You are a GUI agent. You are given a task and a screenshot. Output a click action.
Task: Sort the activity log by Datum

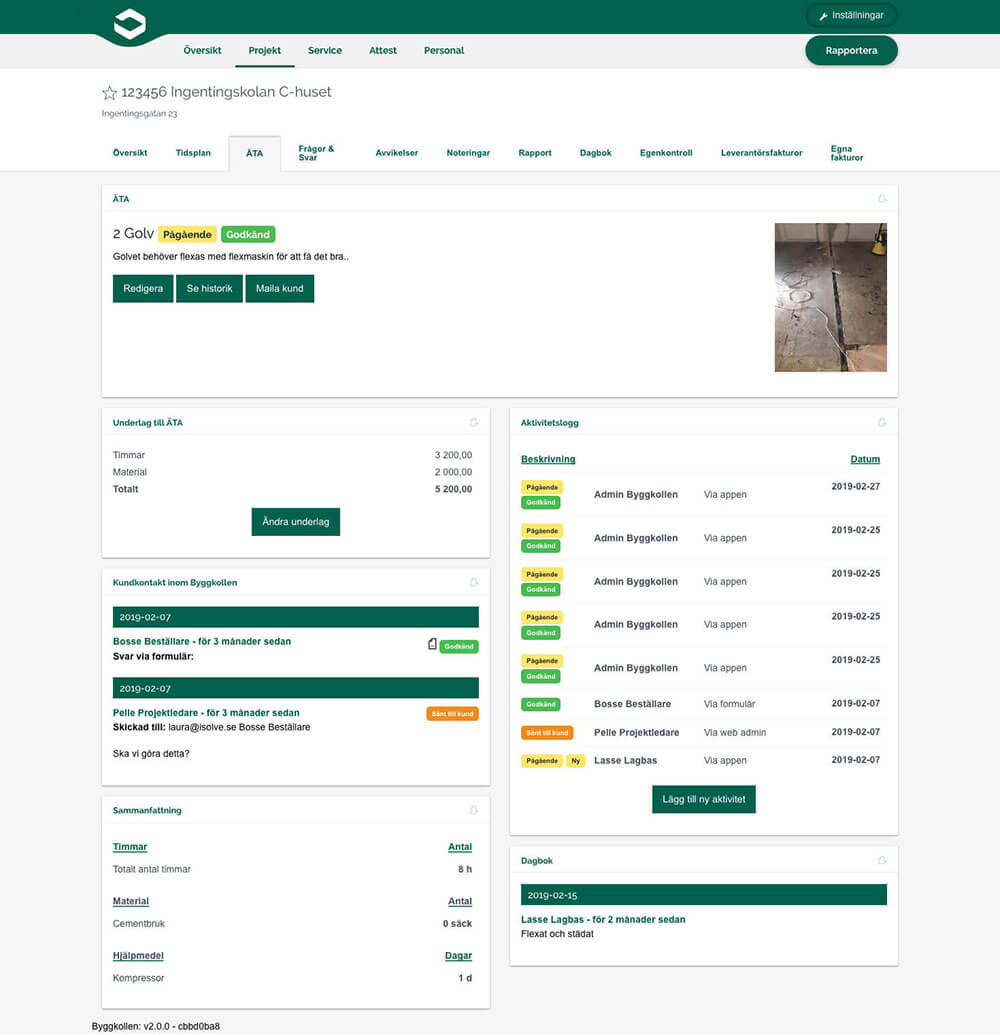(865, 459)
